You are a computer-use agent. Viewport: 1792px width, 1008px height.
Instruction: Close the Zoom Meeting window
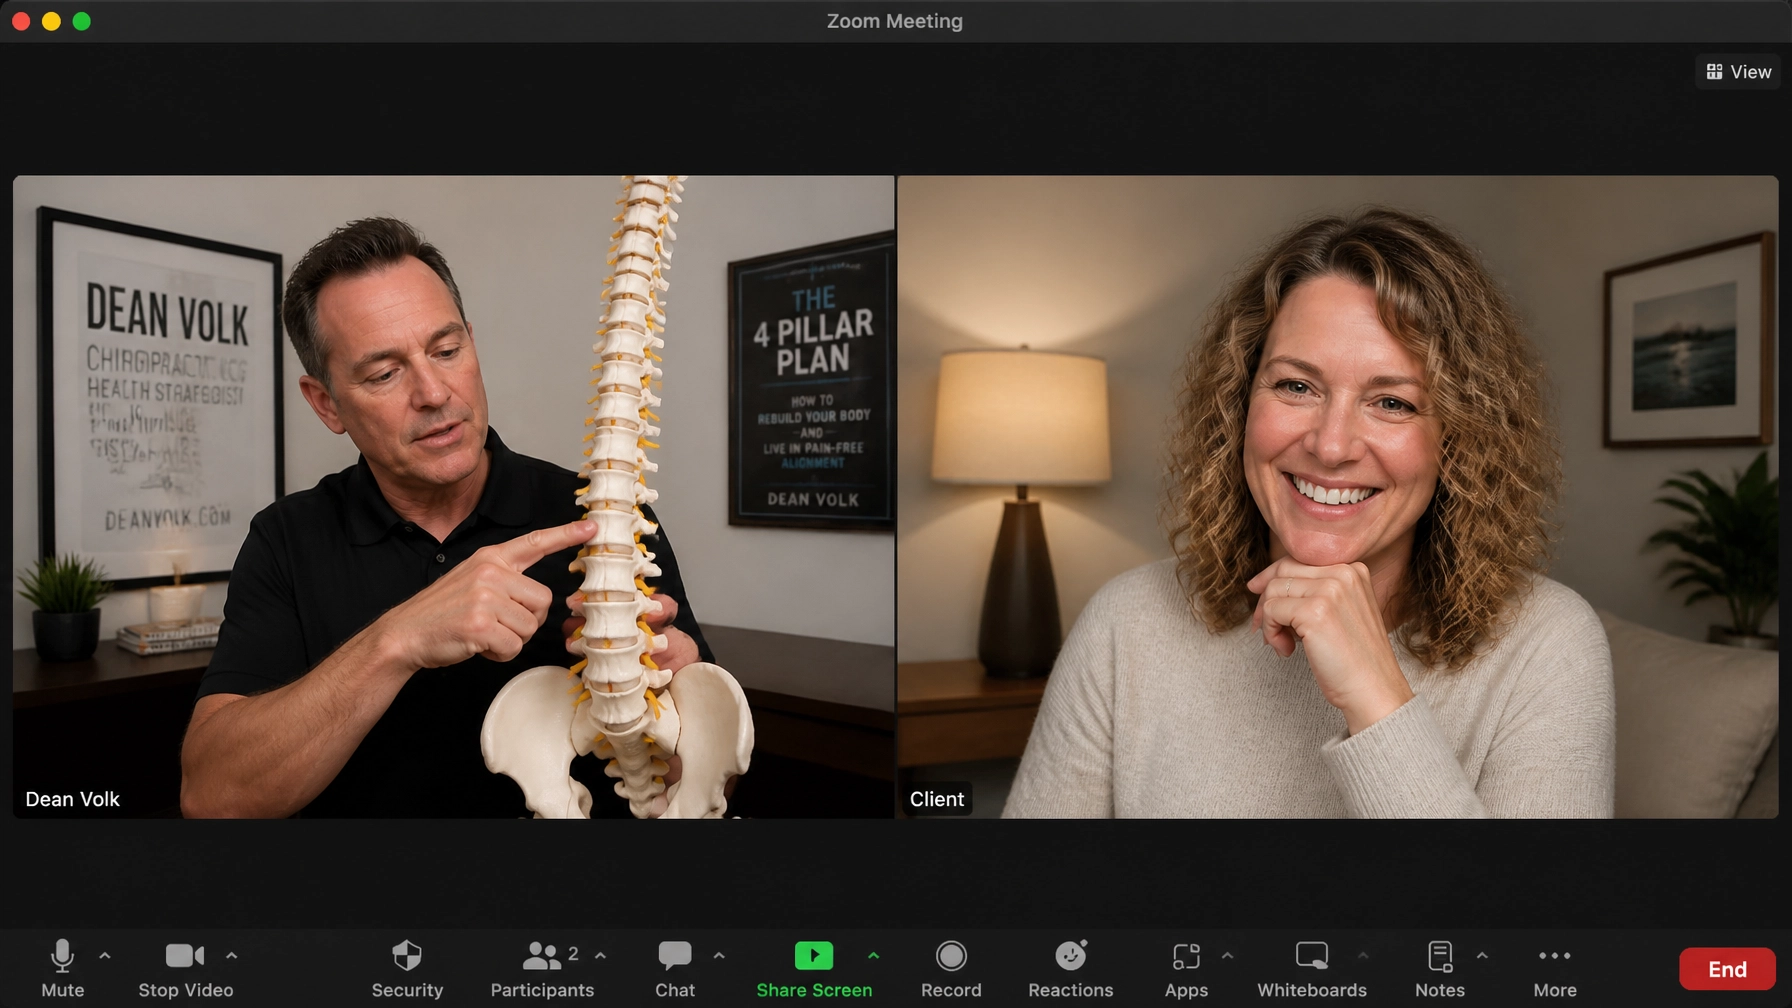21,21
